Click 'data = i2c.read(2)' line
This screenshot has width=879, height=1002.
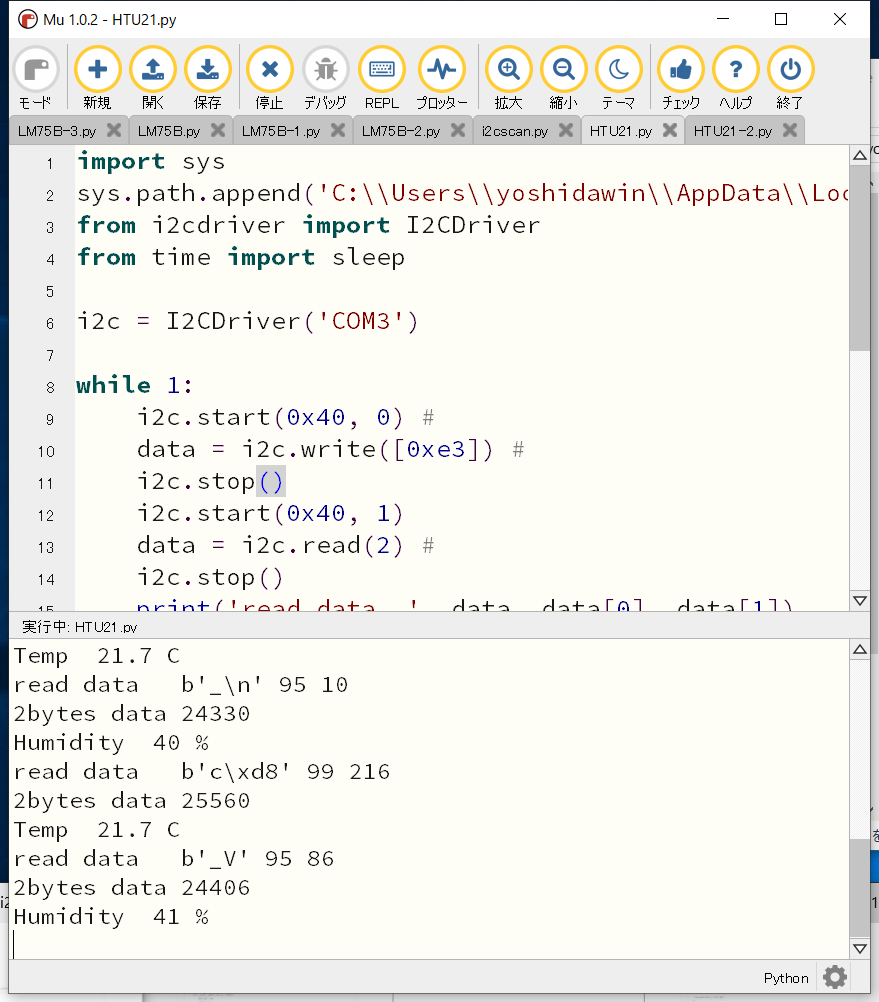(270, 546)
